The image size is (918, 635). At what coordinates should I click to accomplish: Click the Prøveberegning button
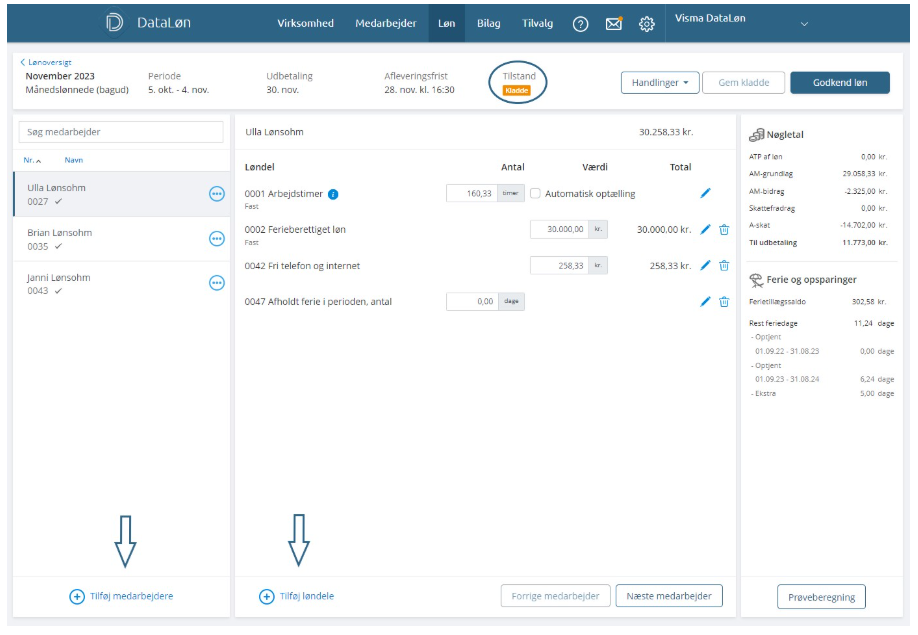(x=821, y=596)
